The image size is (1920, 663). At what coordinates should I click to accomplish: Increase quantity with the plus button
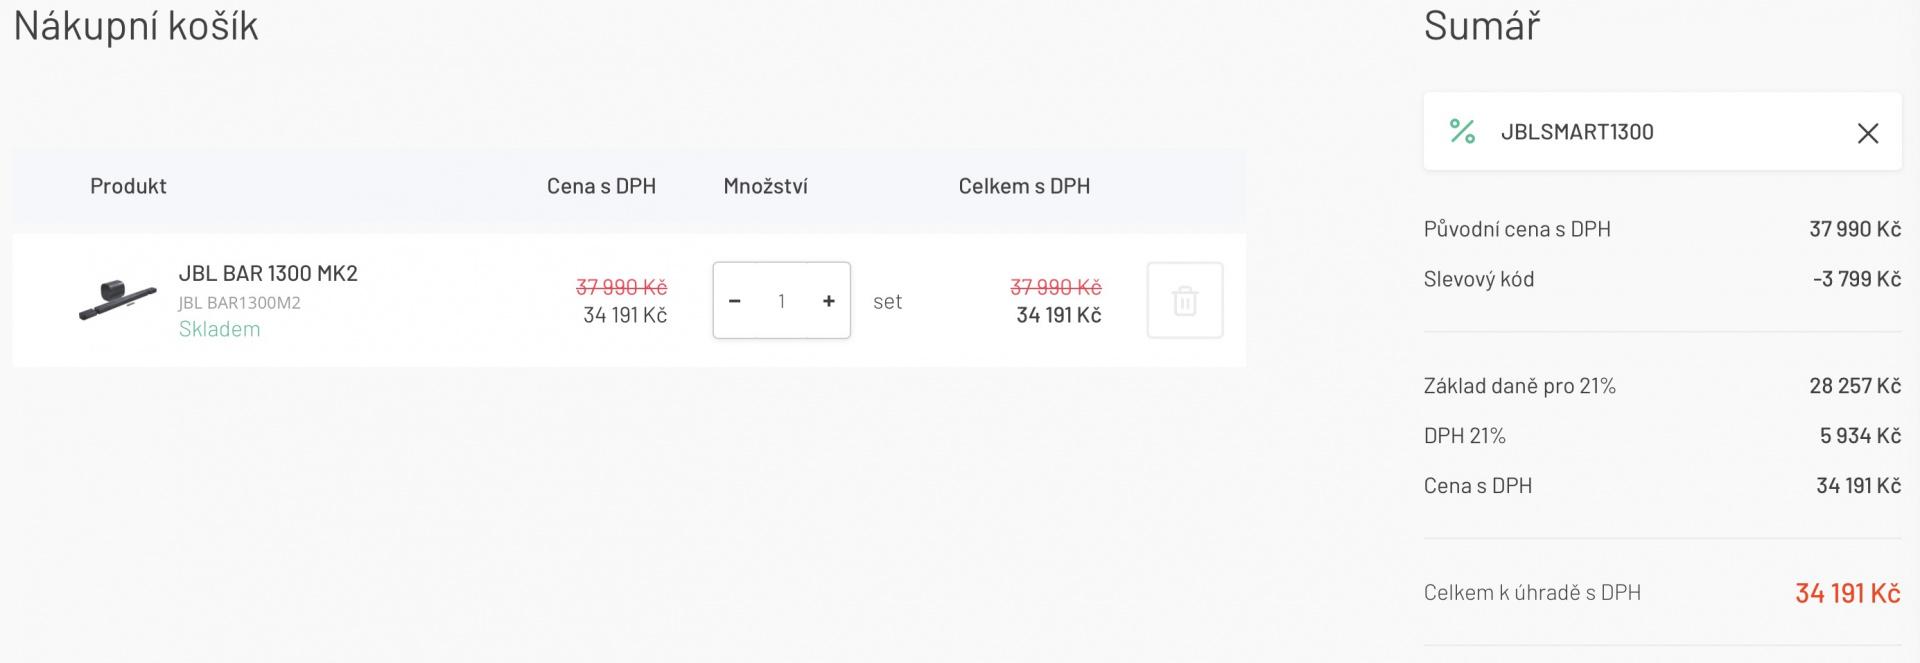tap(828, 301)
